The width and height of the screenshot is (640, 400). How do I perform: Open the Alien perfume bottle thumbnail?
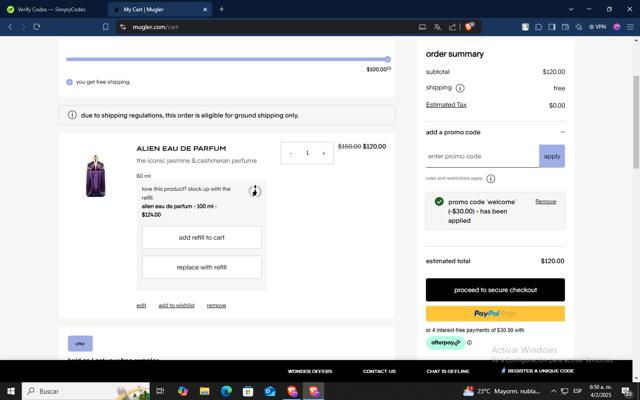tap(96, 176)
